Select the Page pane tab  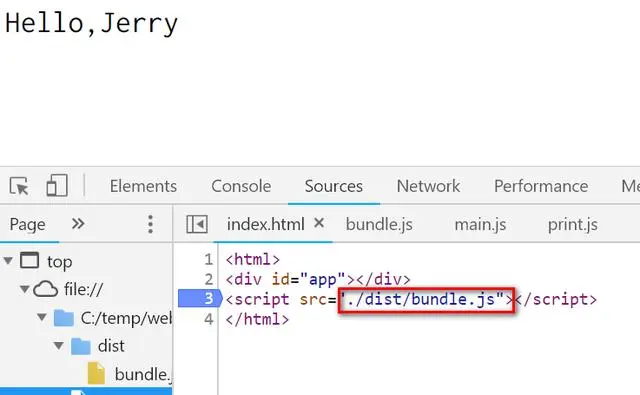[27, 224]
